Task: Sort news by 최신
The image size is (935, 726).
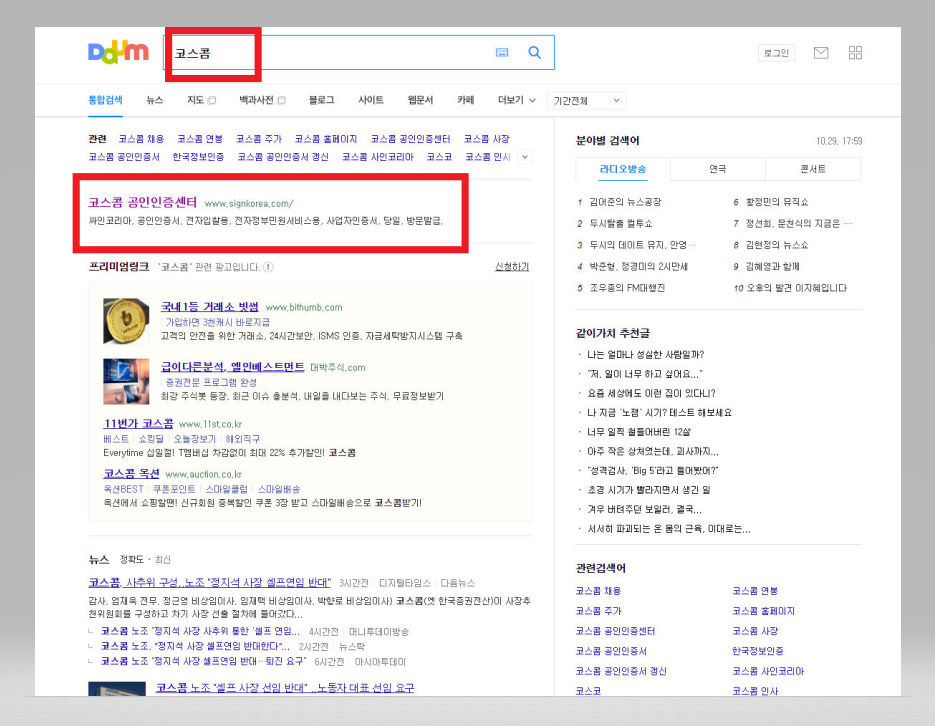Action: tap(162, 559)
